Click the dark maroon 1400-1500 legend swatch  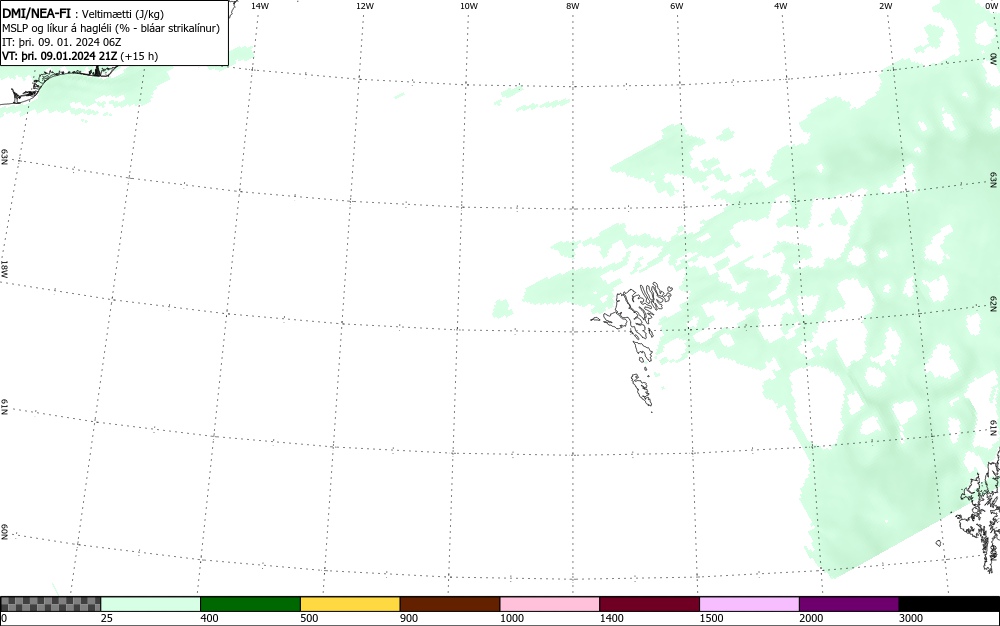point(649,604)
